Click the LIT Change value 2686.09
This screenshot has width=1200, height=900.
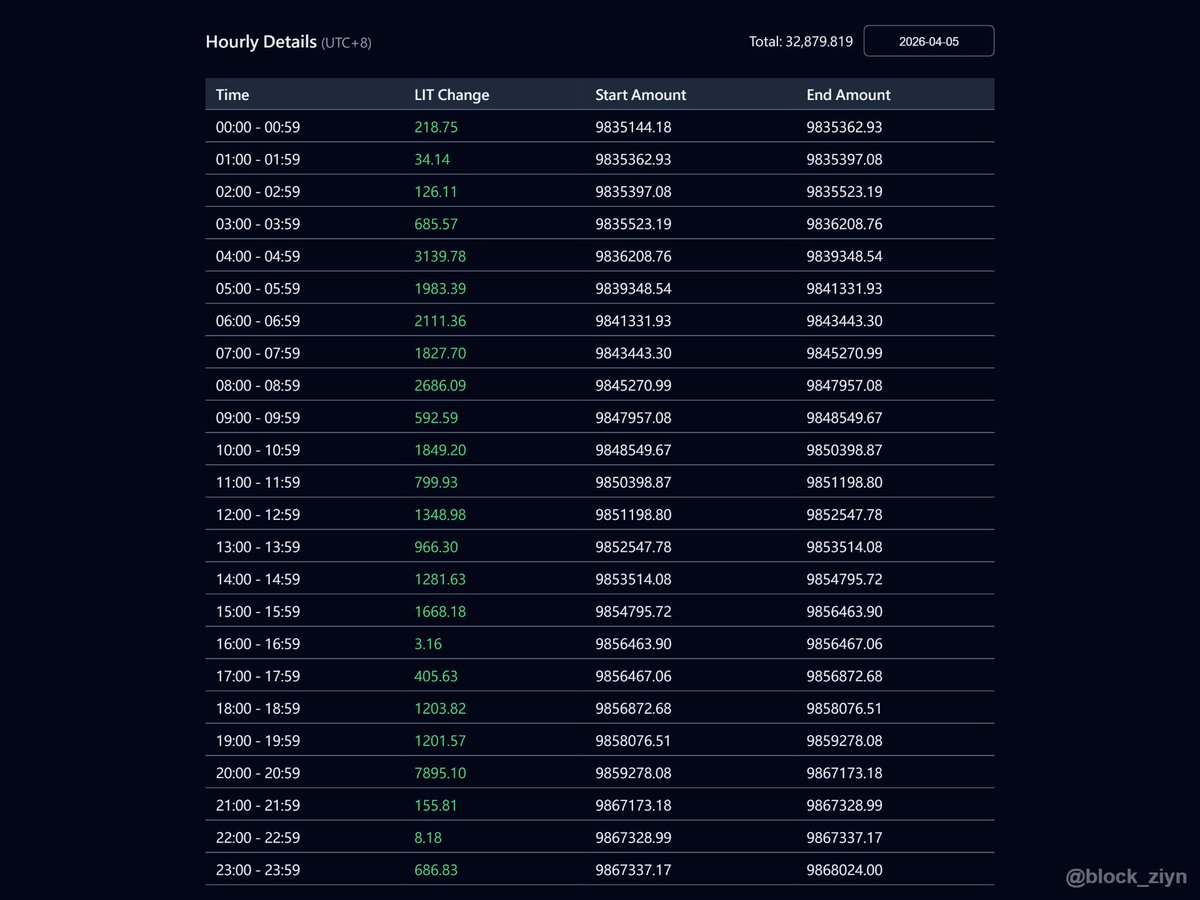[440, 385]
